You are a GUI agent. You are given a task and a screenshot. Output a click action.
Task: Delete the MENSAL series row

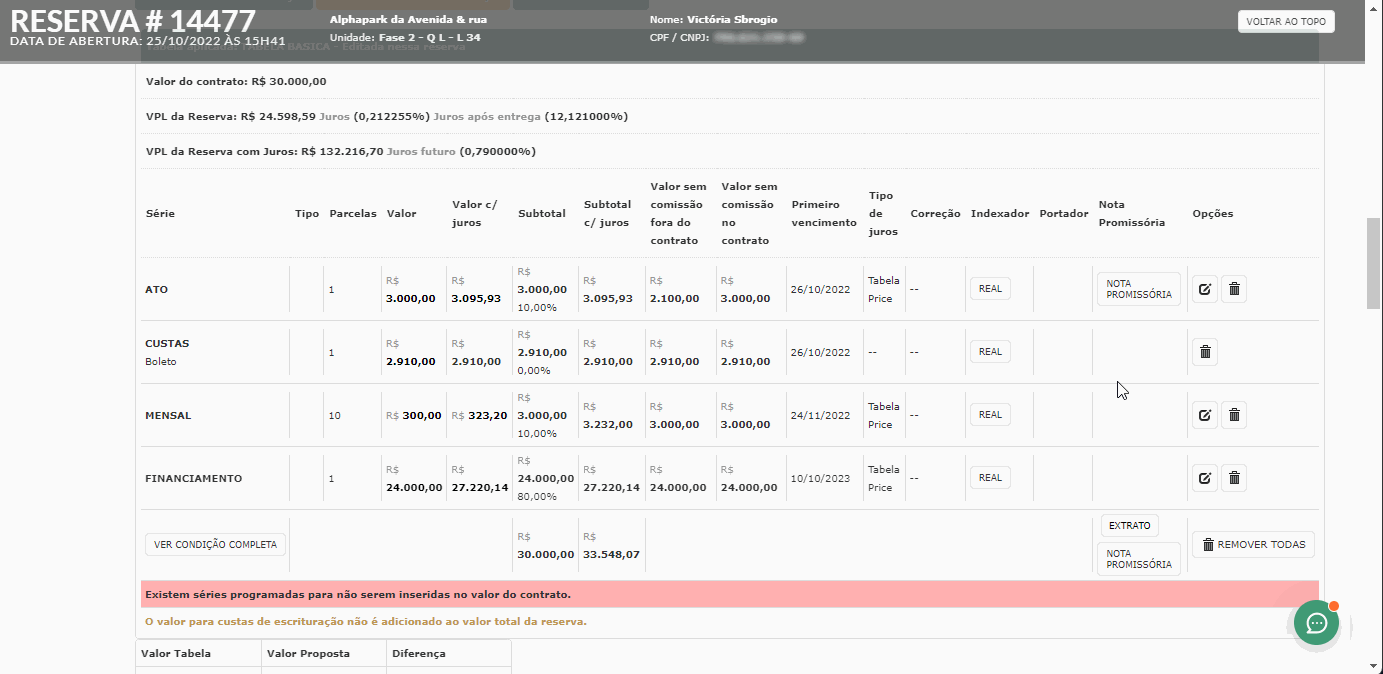(x=1234, y=415)
